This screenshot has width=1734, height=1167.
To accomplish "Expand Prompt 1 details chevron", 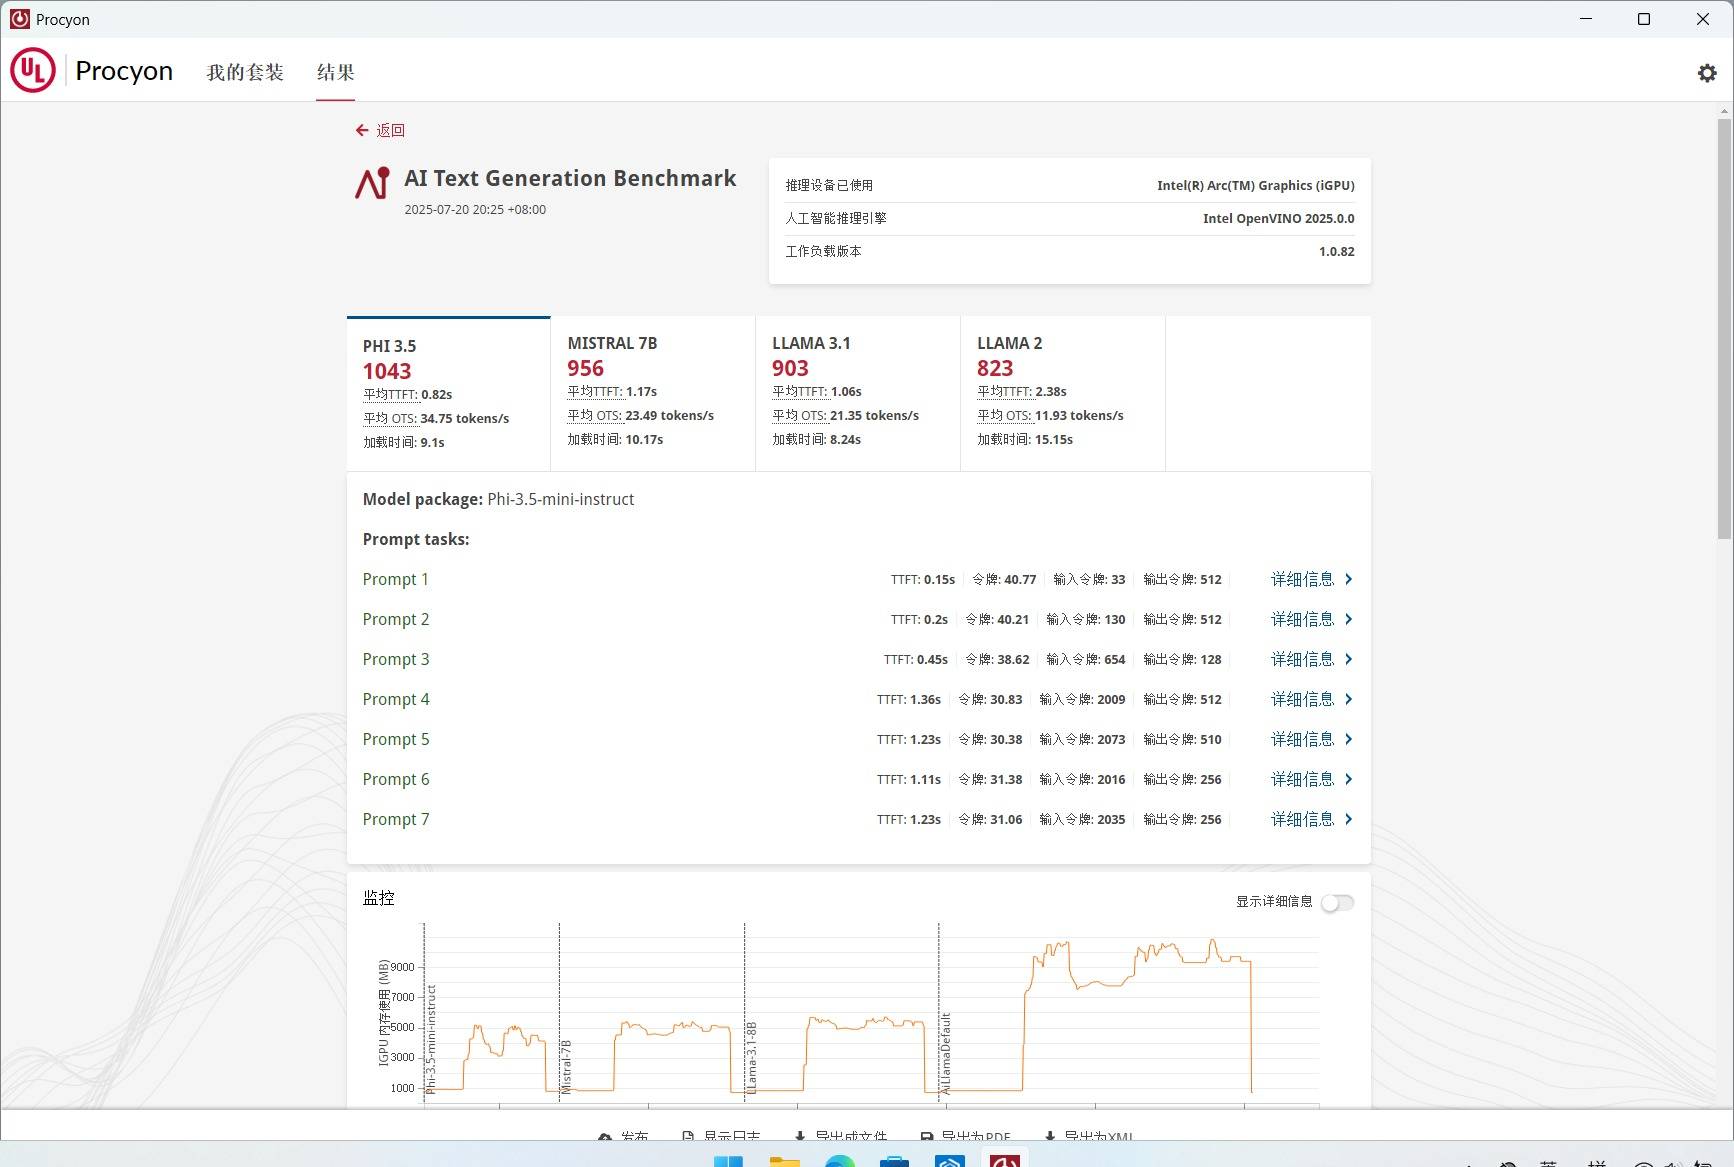I will coord(1349,579).
